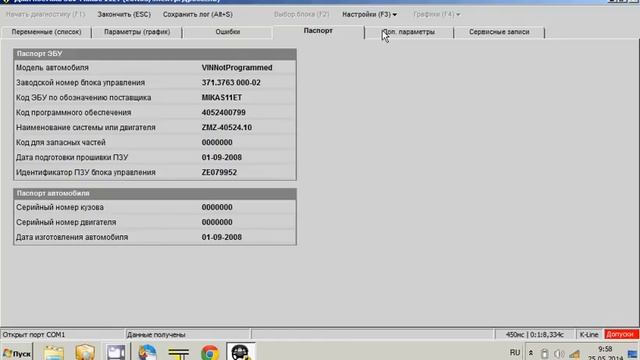Open the yellow box taskbar icon
Viewport: 640px width, 360px height.
coord(85,352)
